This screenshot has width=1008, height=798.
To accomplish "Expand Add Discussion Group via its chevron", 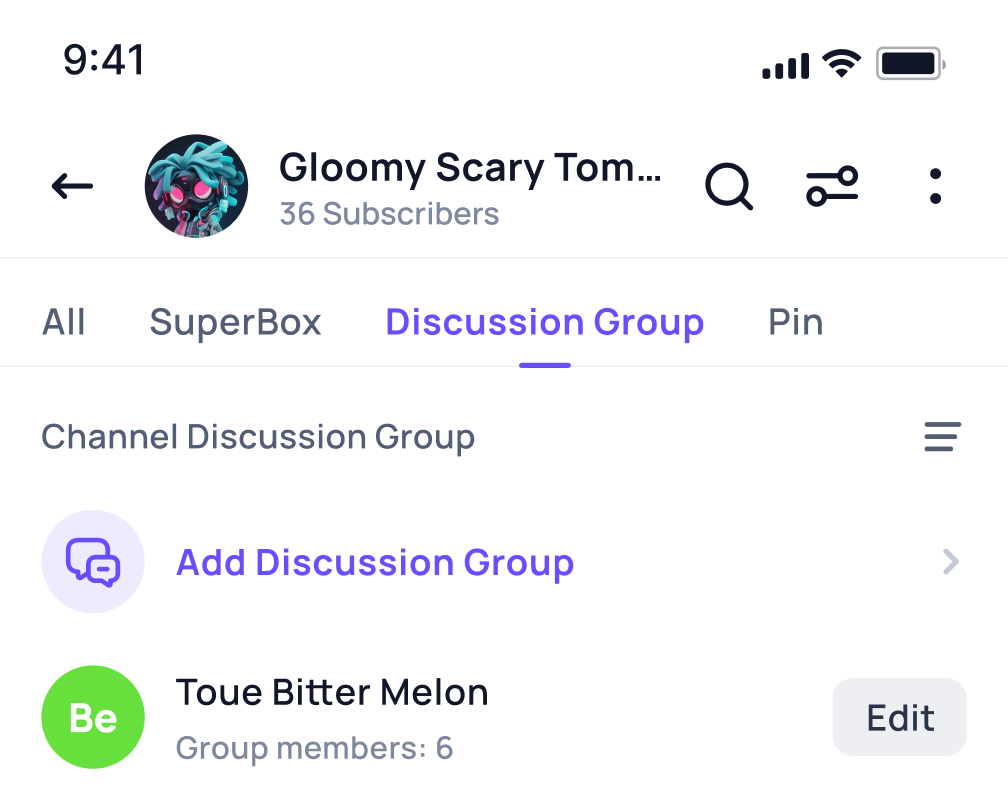I will tap(950, 562).
